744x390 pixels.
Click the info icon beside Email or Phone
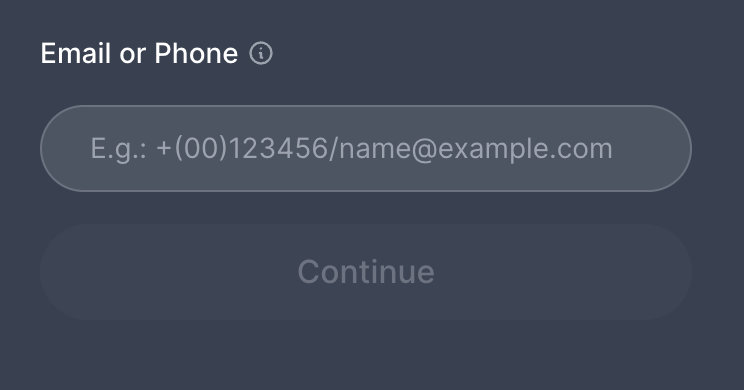coord(261,53)
